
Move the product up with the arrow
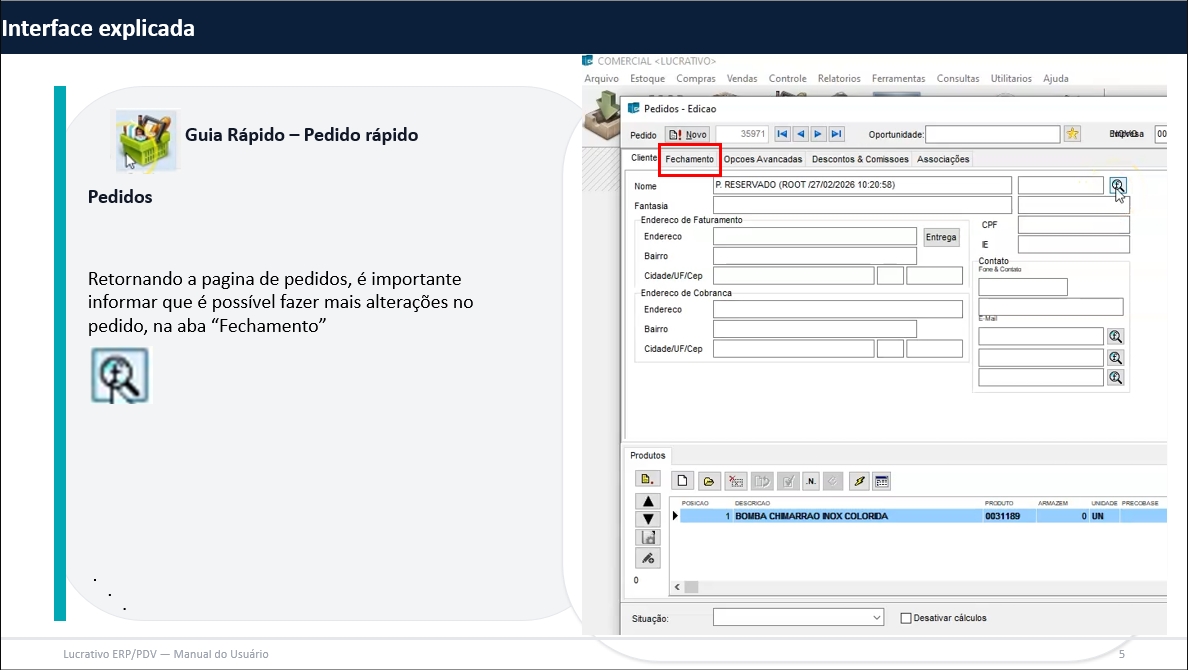[648, 501]
